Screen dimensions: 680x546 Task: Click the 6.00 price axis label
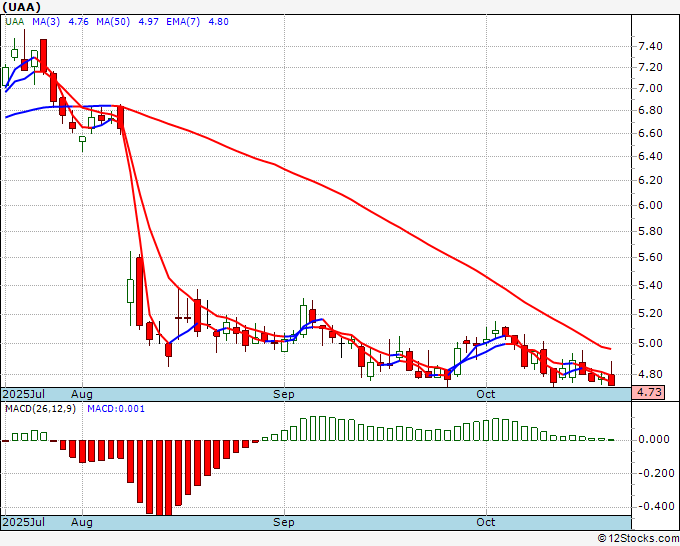coord(650,205)
